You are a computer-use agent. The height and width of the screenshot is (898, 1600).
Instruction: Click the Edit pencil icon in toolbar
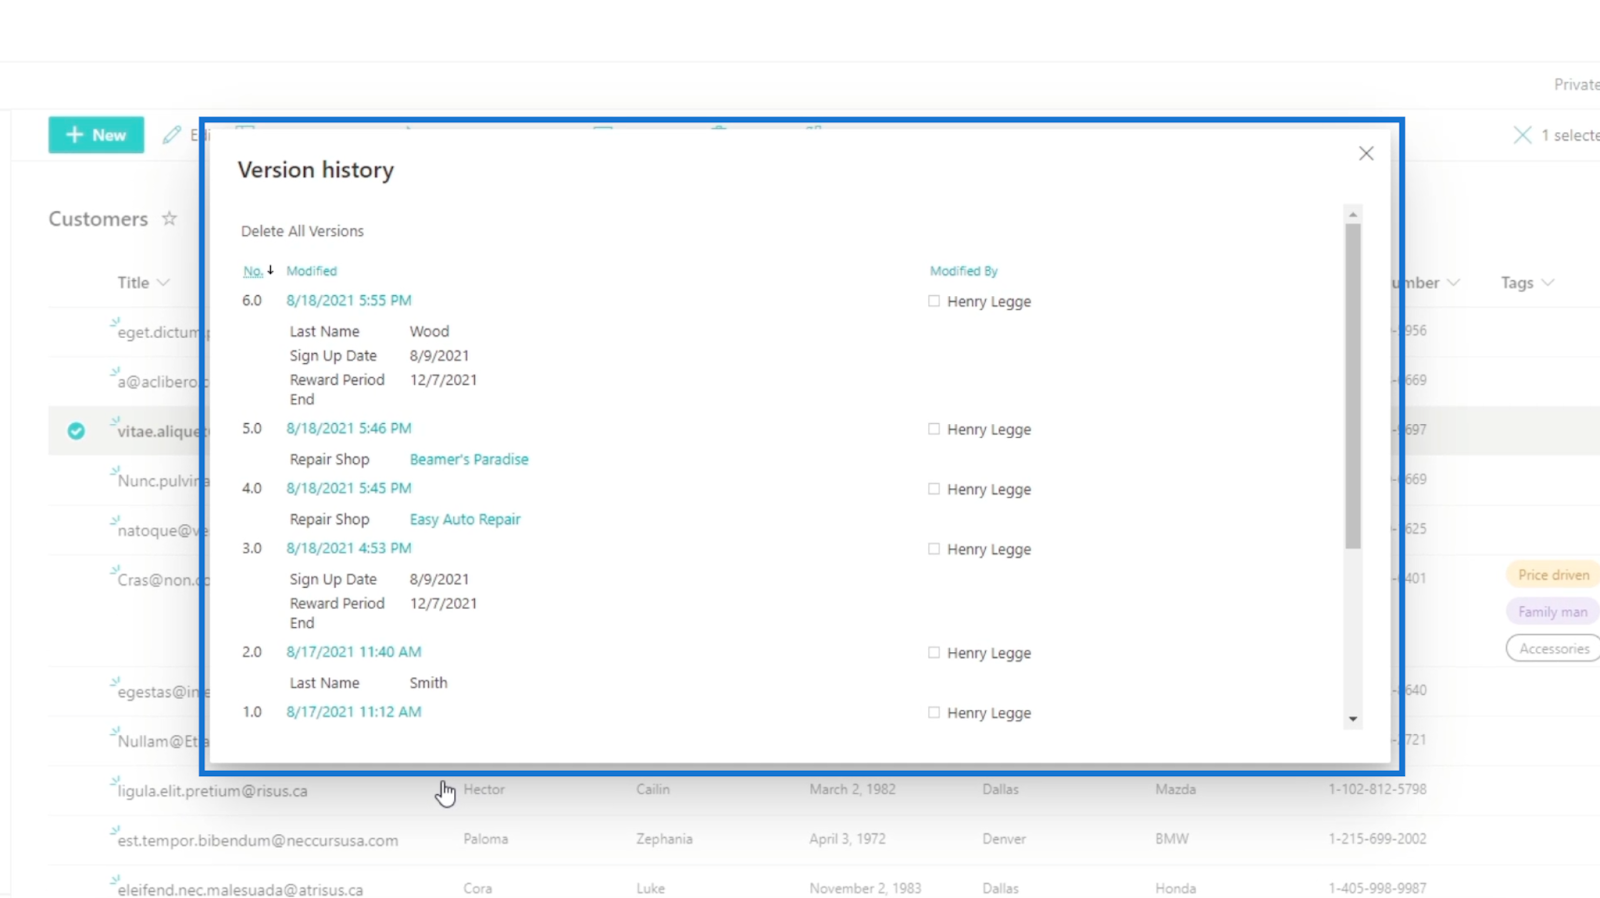coord(172,135)
